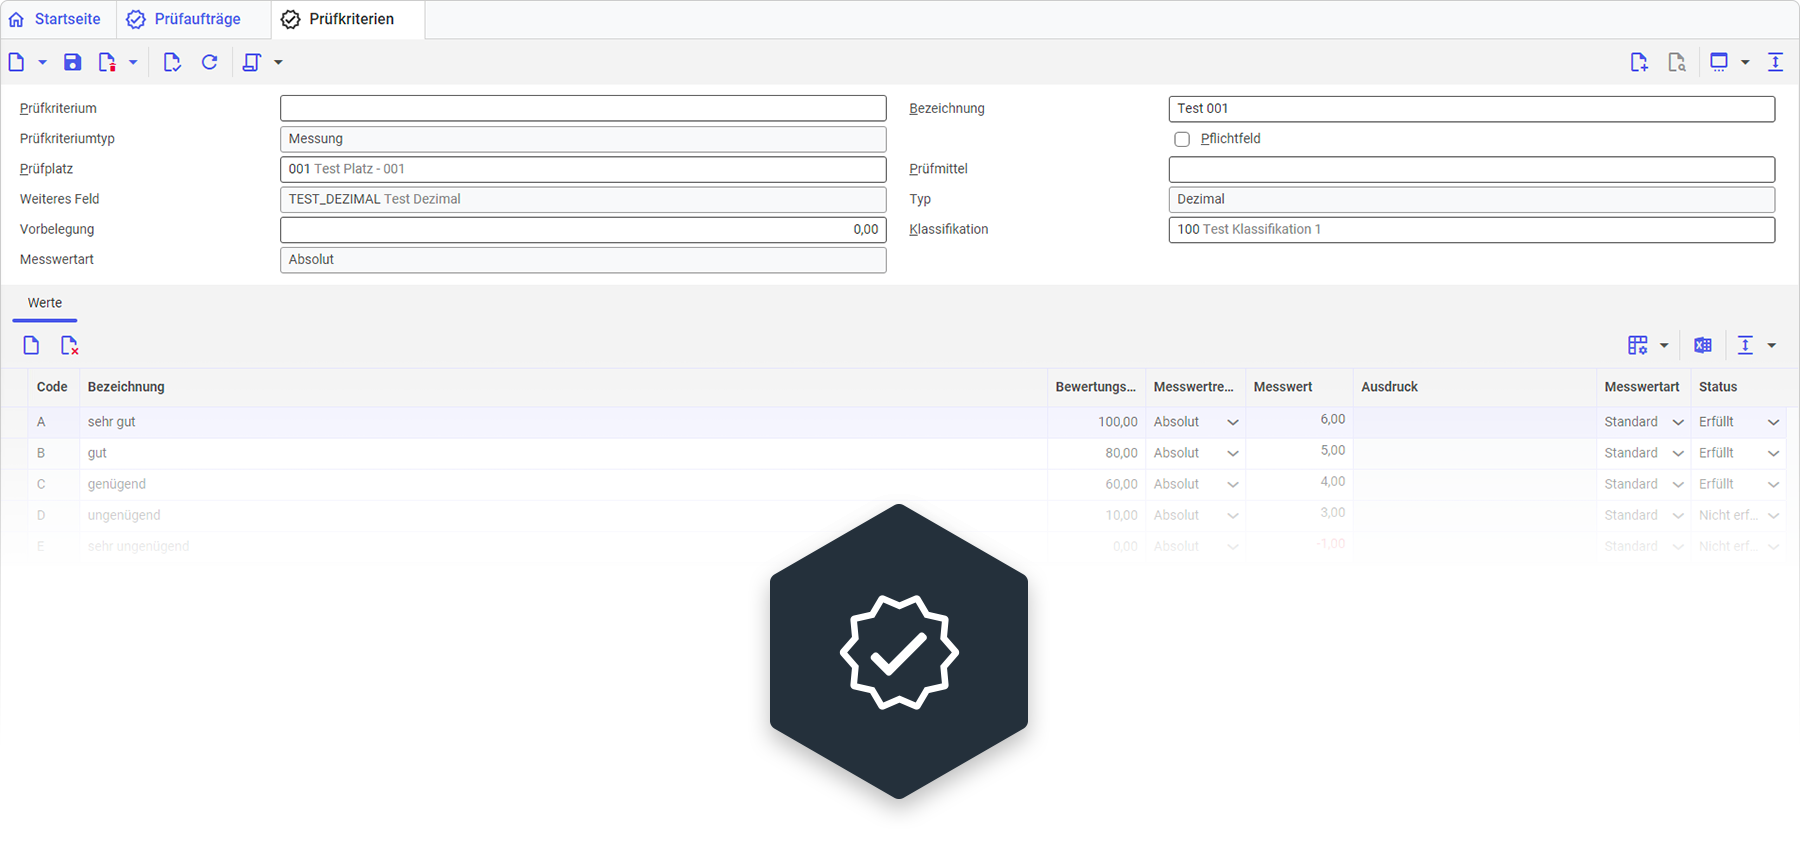Viewport: 1800px width, 850px height.
Task: Click the delete row icon in Werte
Action: tap(69, 345)
